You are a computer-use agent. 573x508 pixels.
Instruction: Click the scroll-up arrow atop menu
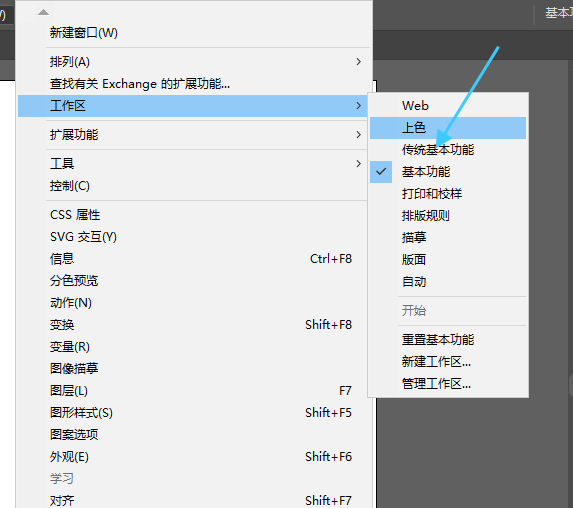tap(43, 12)
